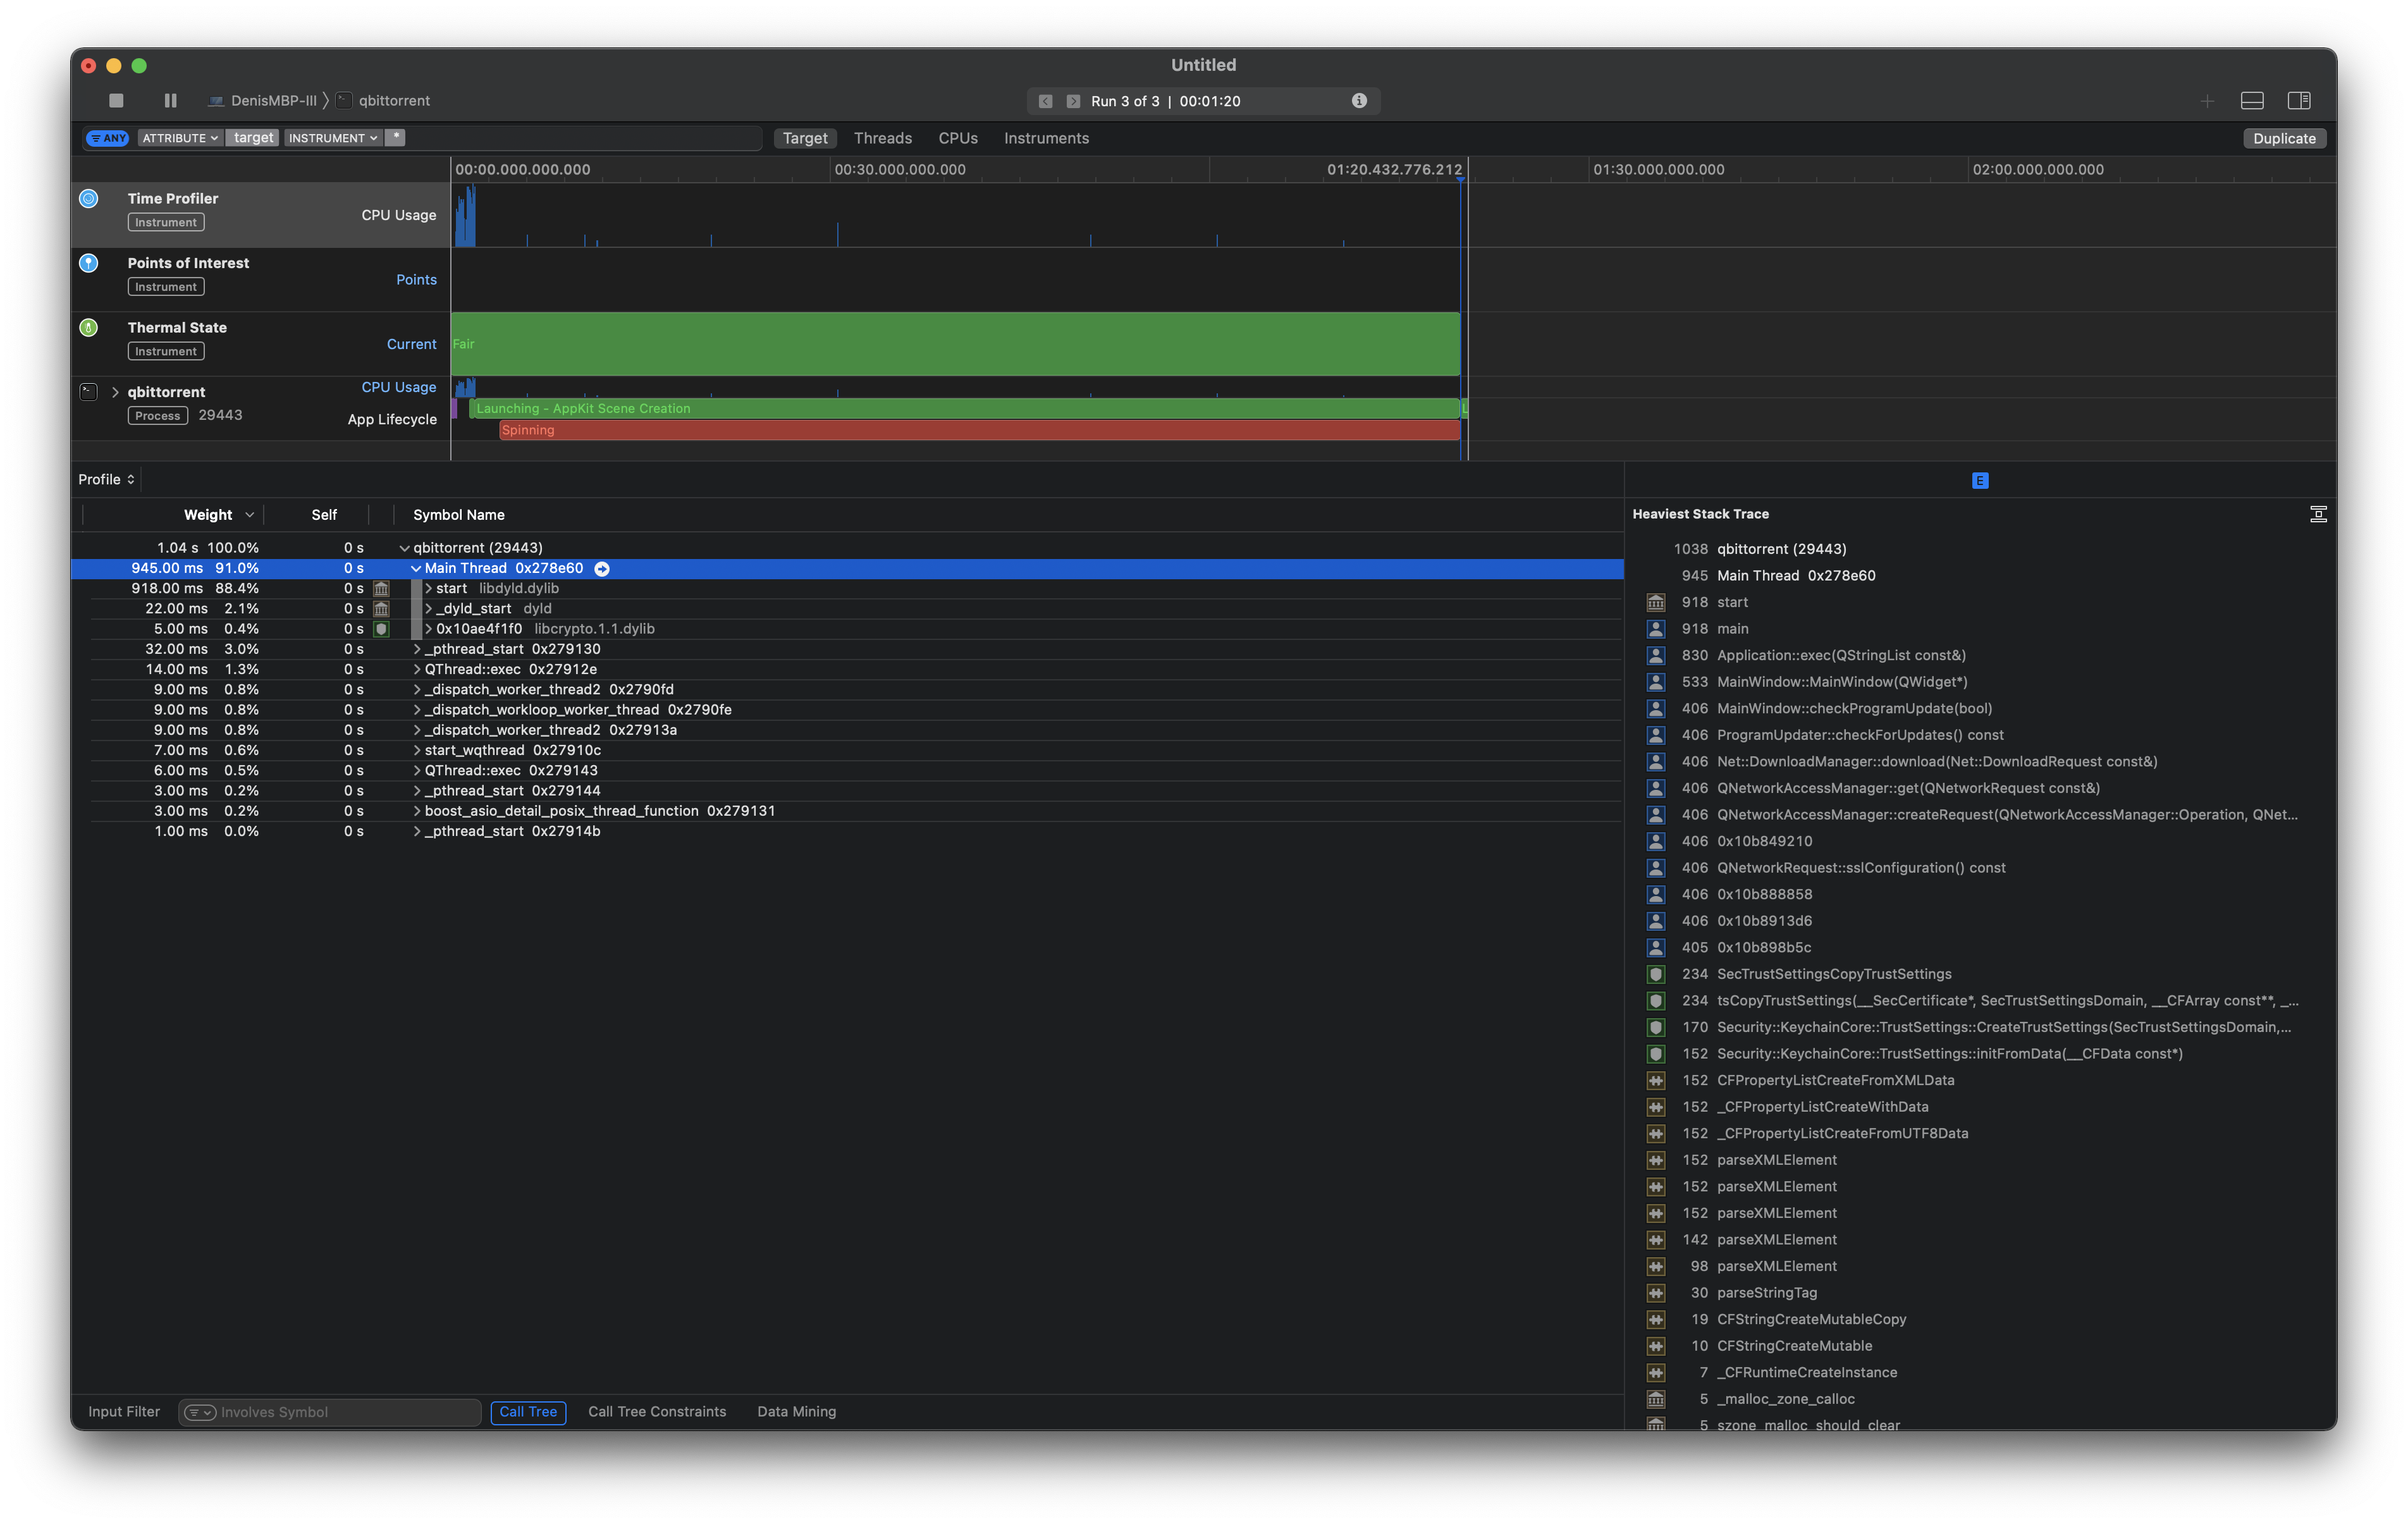Click the previous run arrow
2408x1524 pixels.
1046,101
